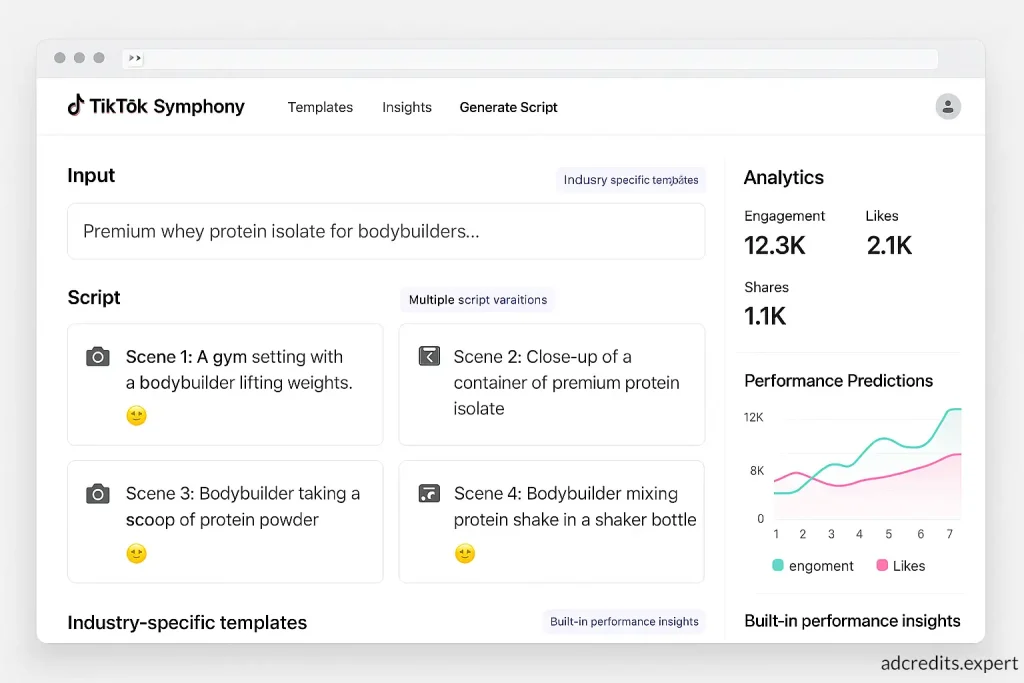The image size is (1024, 683).
Task: Click the camera icon in Scene 1
Action: point(97,357)
